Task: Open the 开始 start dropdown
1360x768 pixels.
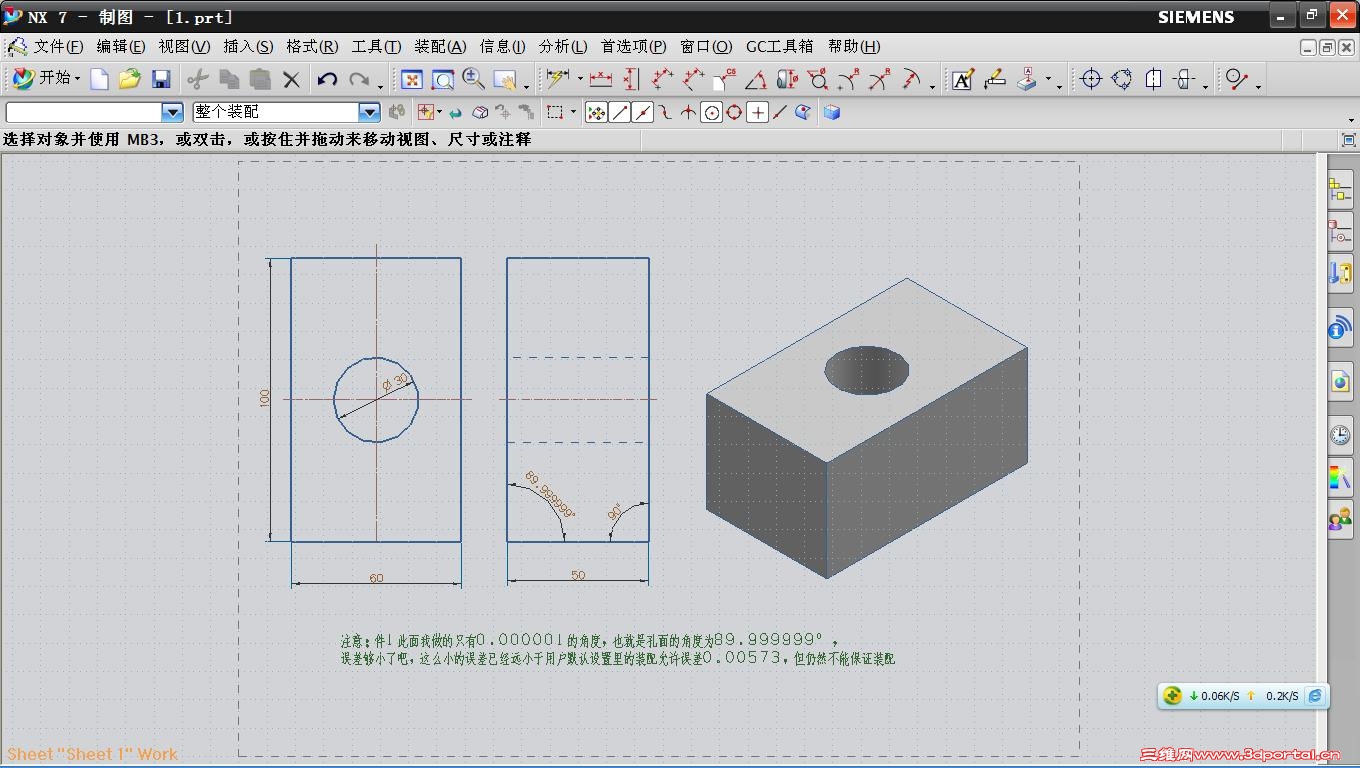Action: pyautogui.click(x=46, y=78)
